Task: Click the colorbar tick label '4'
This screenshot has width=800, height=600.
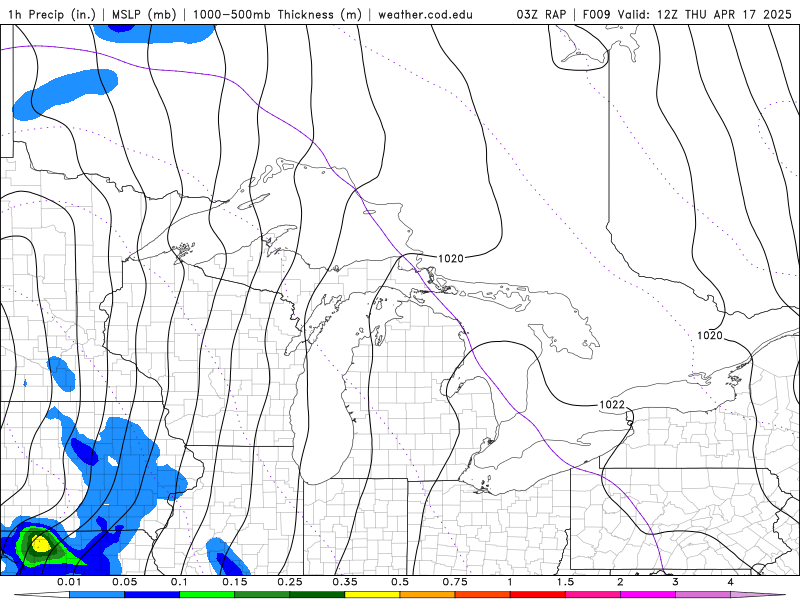Action: tap(731, 582)
